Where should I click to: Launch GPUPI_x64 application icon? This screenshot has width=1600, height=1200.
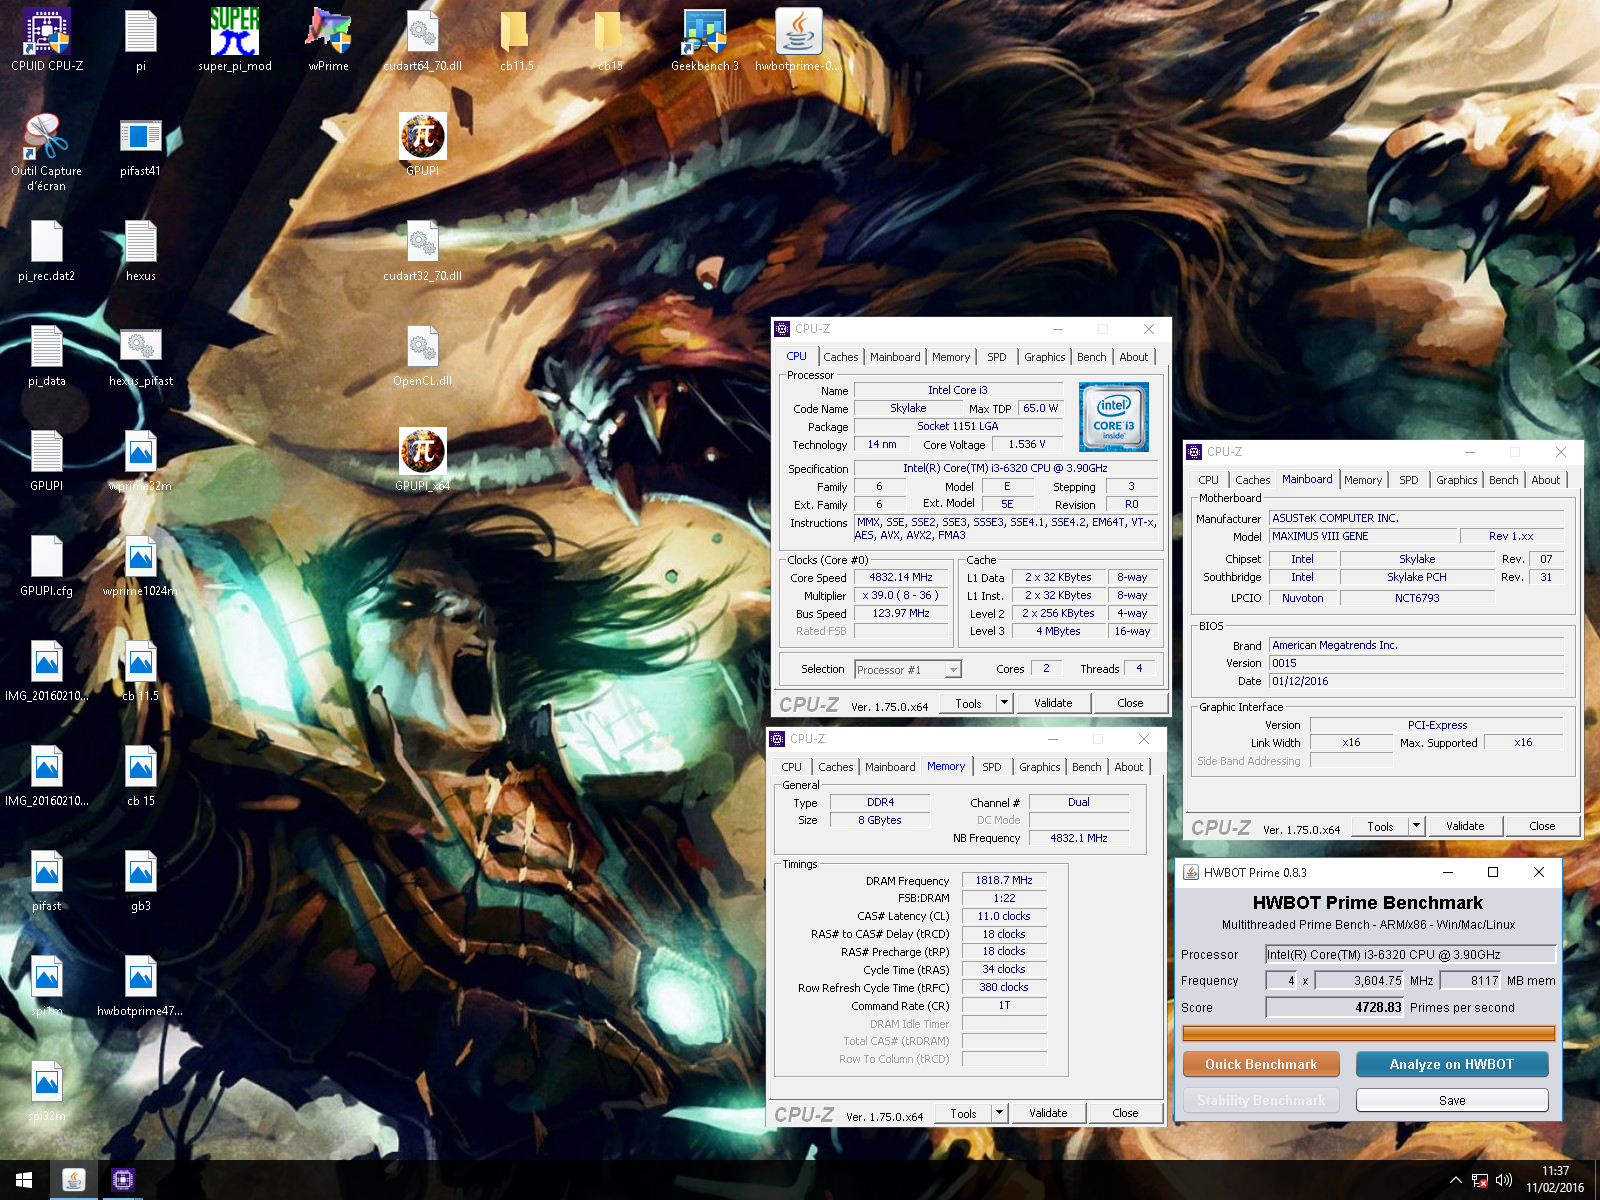[x=423, y=460]
